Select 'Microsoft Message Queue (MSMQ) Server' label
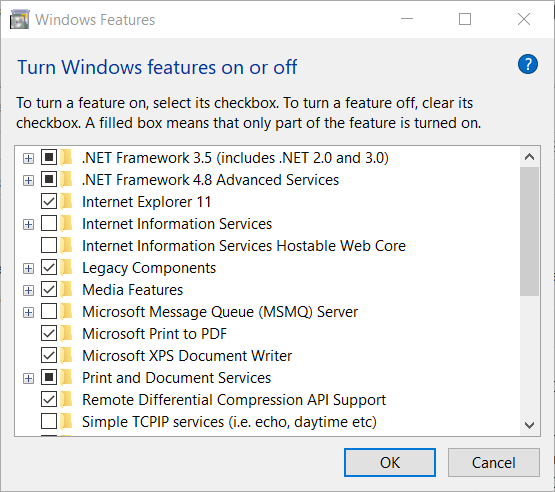This screenshot has height=492, width=555. click(x=220, y=312)
